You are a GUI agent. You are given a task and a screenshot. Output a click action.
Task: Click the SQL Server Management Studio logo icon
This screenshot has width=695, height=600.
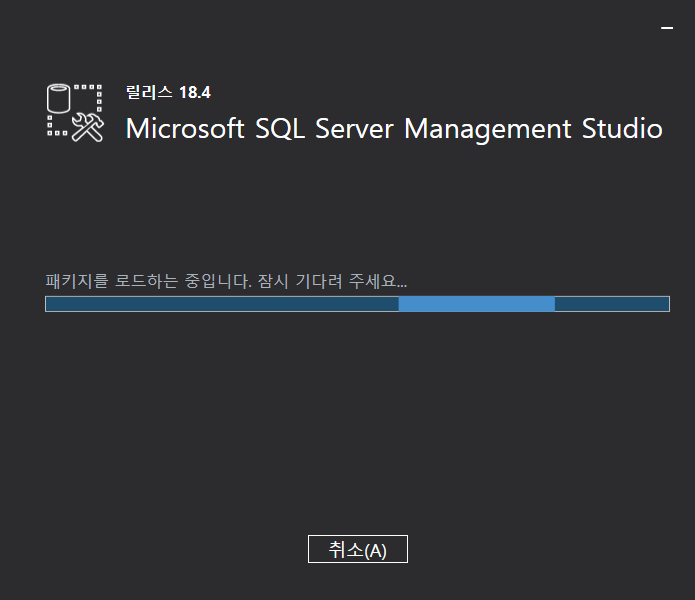[x=75, y=113]
